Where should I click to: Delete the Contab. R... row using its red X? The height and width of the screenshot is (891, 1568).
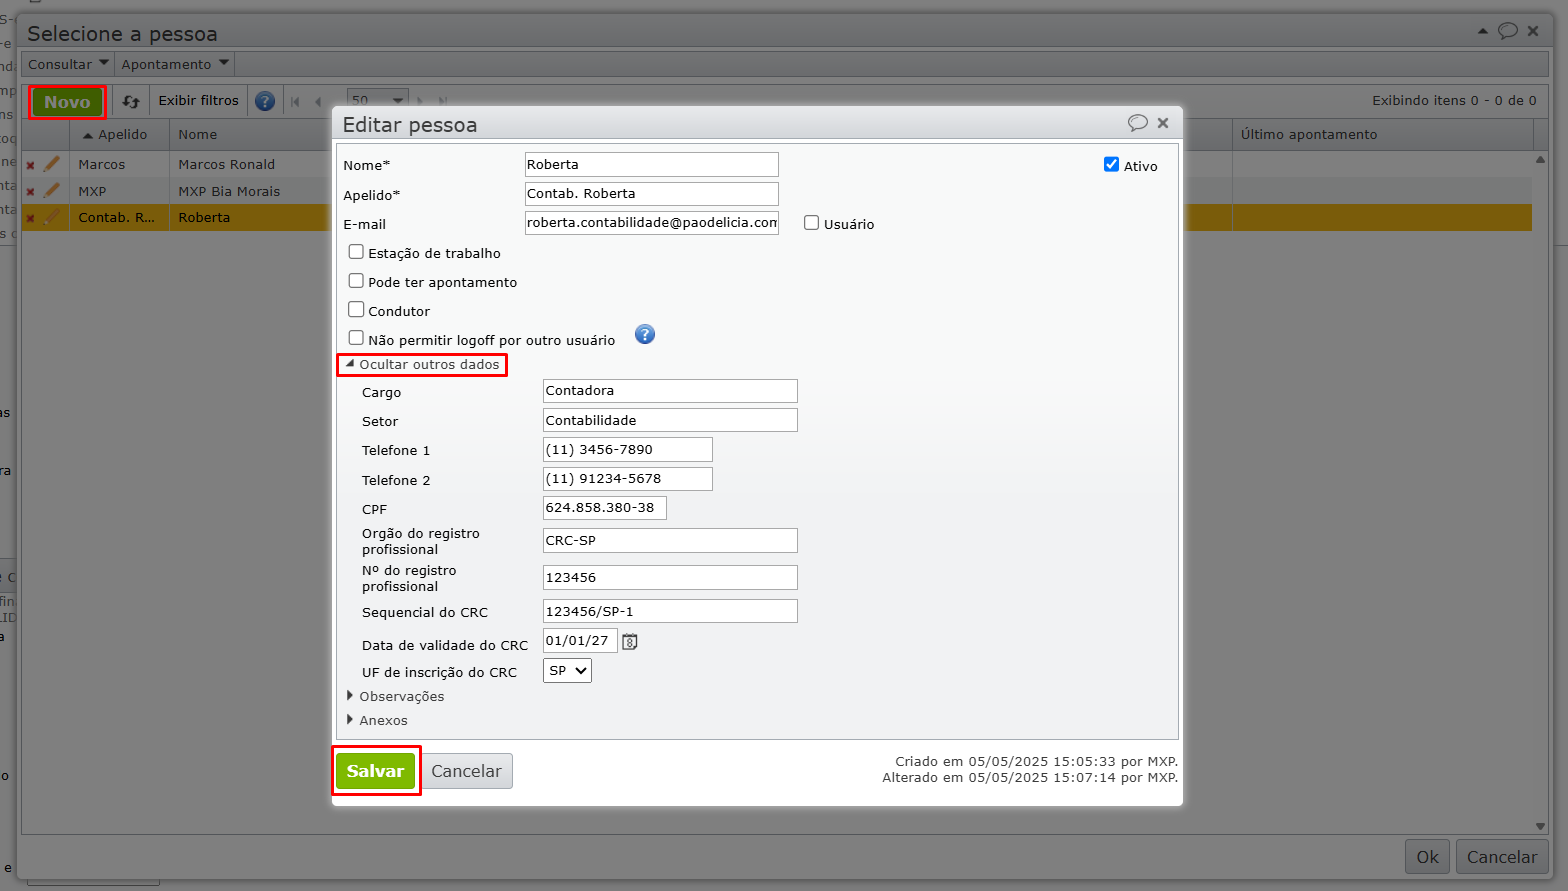tap(30, 218)
